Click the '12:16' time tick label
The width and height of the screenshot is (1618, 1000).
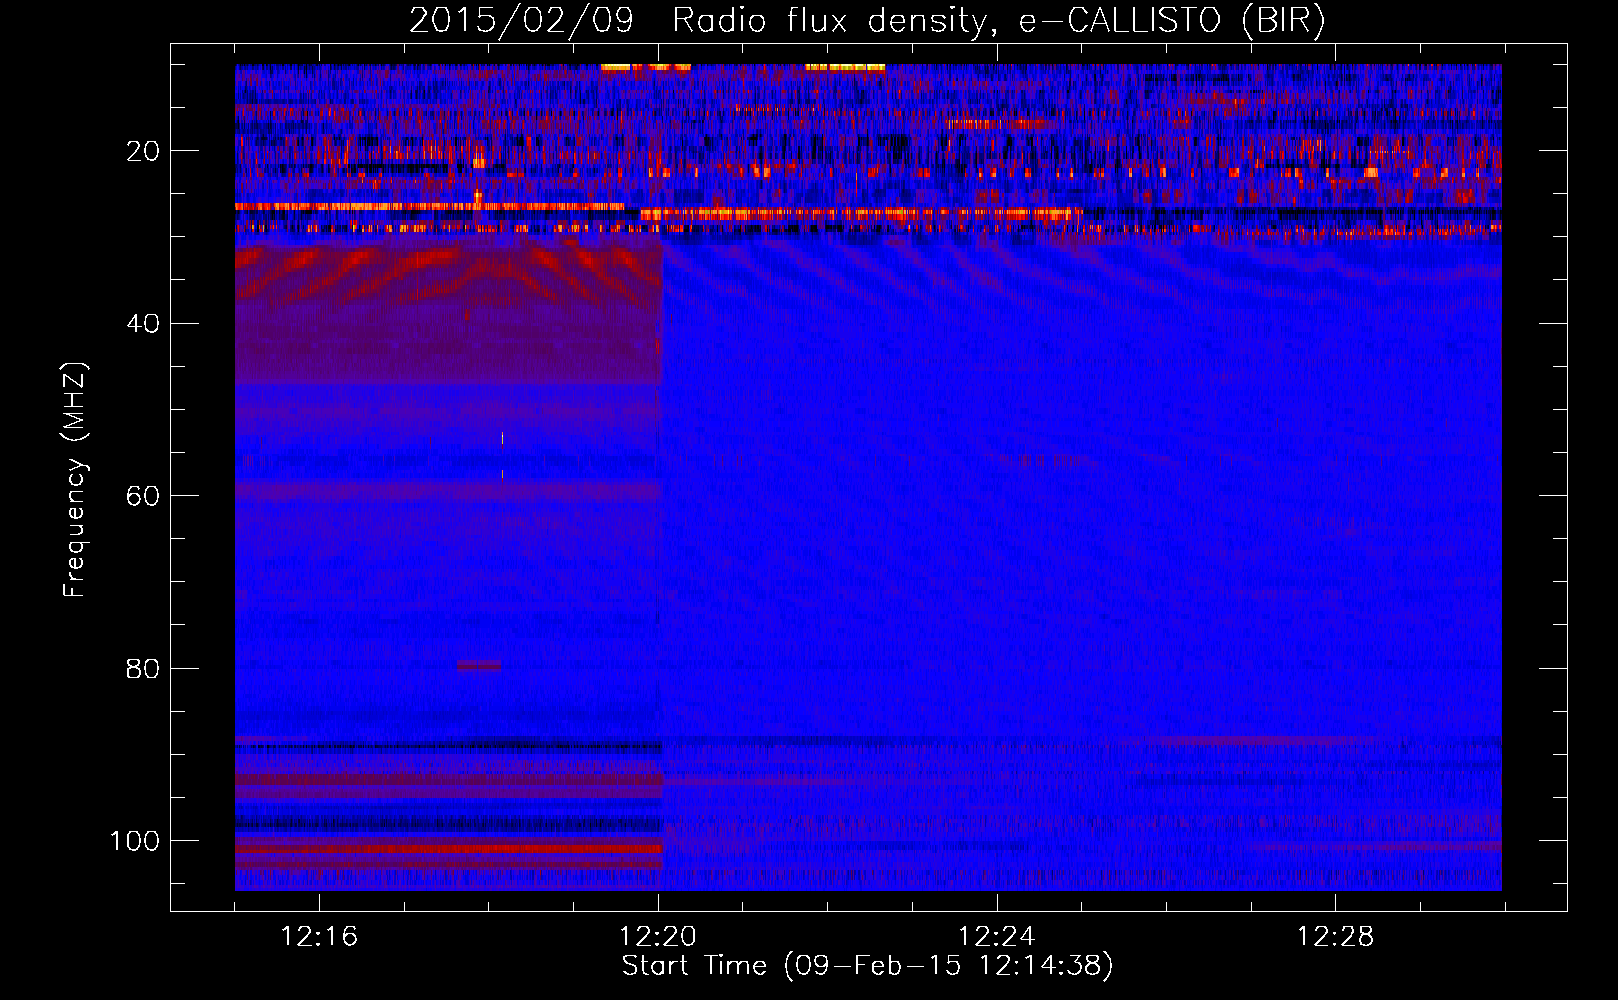coord(319,937)
